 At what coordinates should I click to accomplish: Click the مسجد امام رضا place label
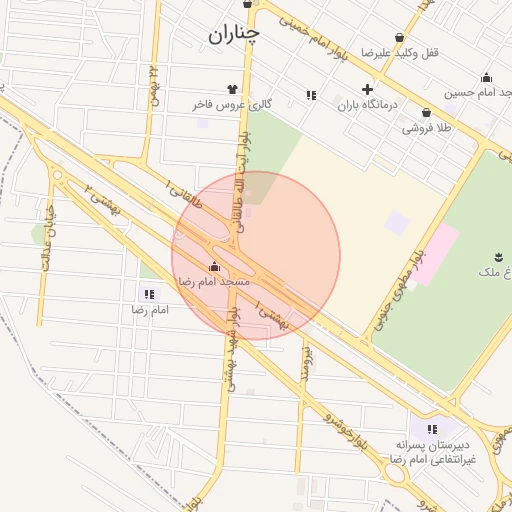pyautogui.click(x=214, y=282)
